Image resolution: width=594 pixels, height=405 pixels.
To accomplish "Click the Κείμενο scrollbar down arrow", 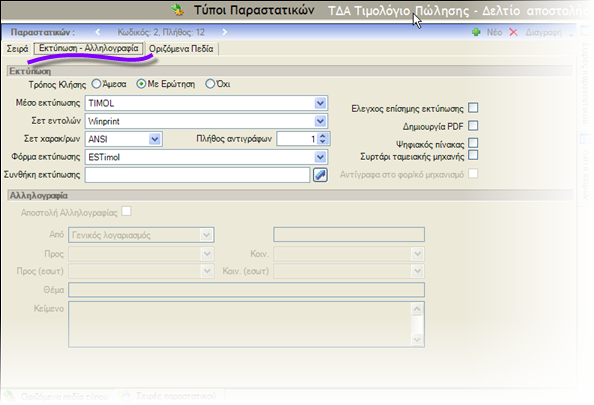I will click(417, 339).
